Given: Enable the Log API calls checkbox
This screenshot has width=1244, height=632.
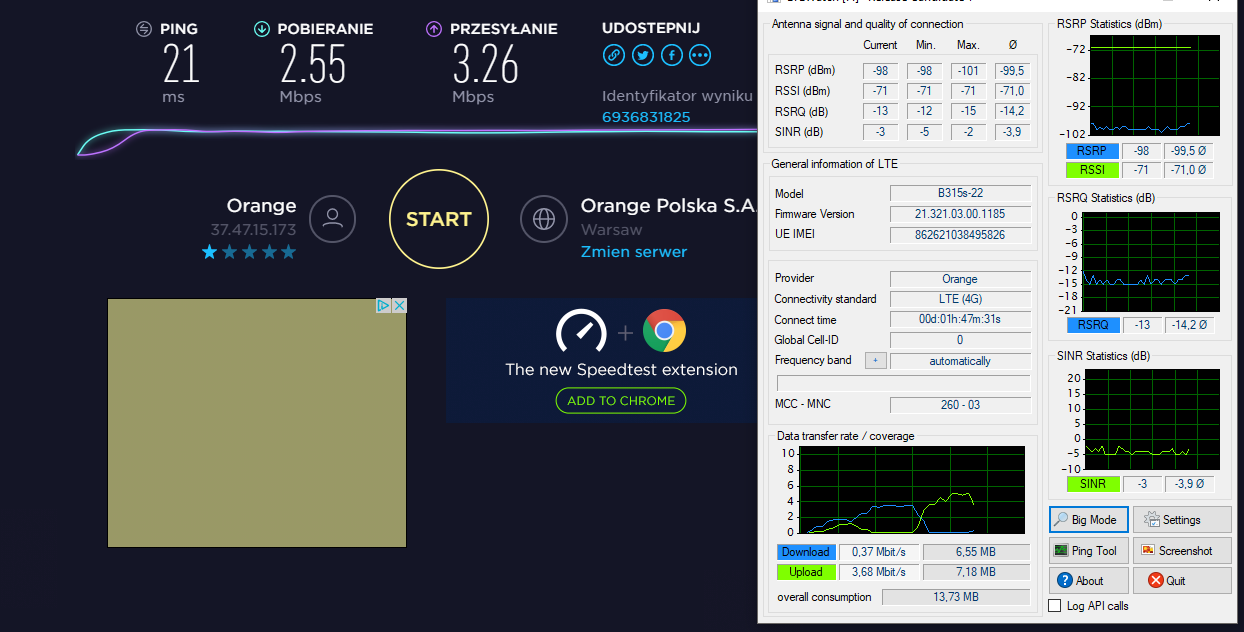Looking at the screenshot, I should [1054, 606].
